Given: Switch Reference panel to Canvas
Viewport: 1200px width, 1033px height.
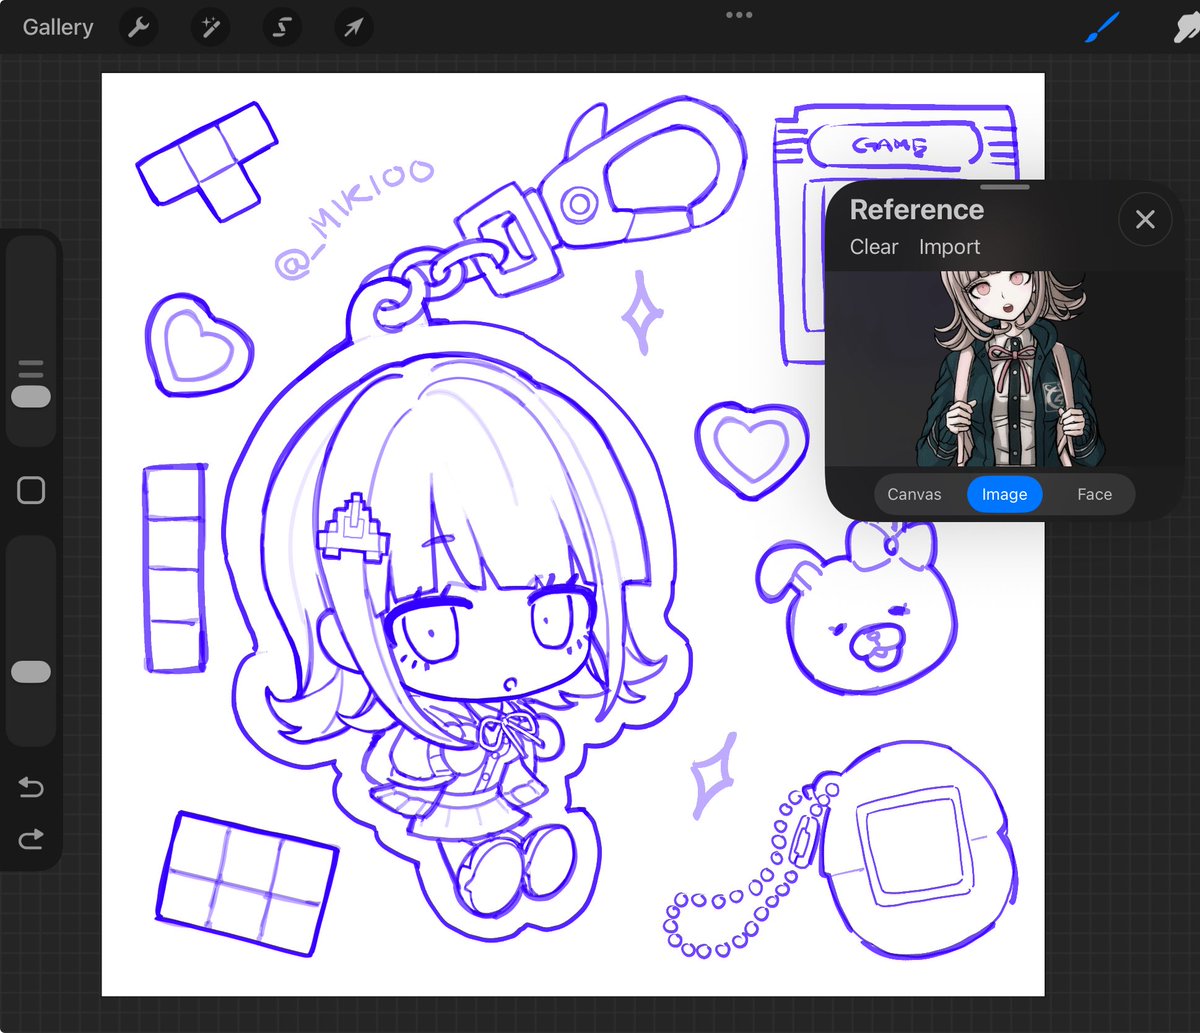Looking at the screenshot, I should pyautogui.click(x=914, y=494).
